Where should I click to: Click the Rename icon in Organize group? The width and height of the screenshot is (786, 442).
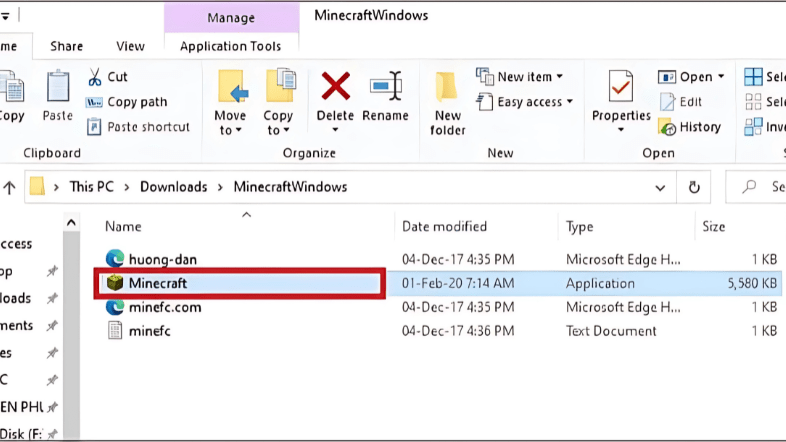click(385, 88)
